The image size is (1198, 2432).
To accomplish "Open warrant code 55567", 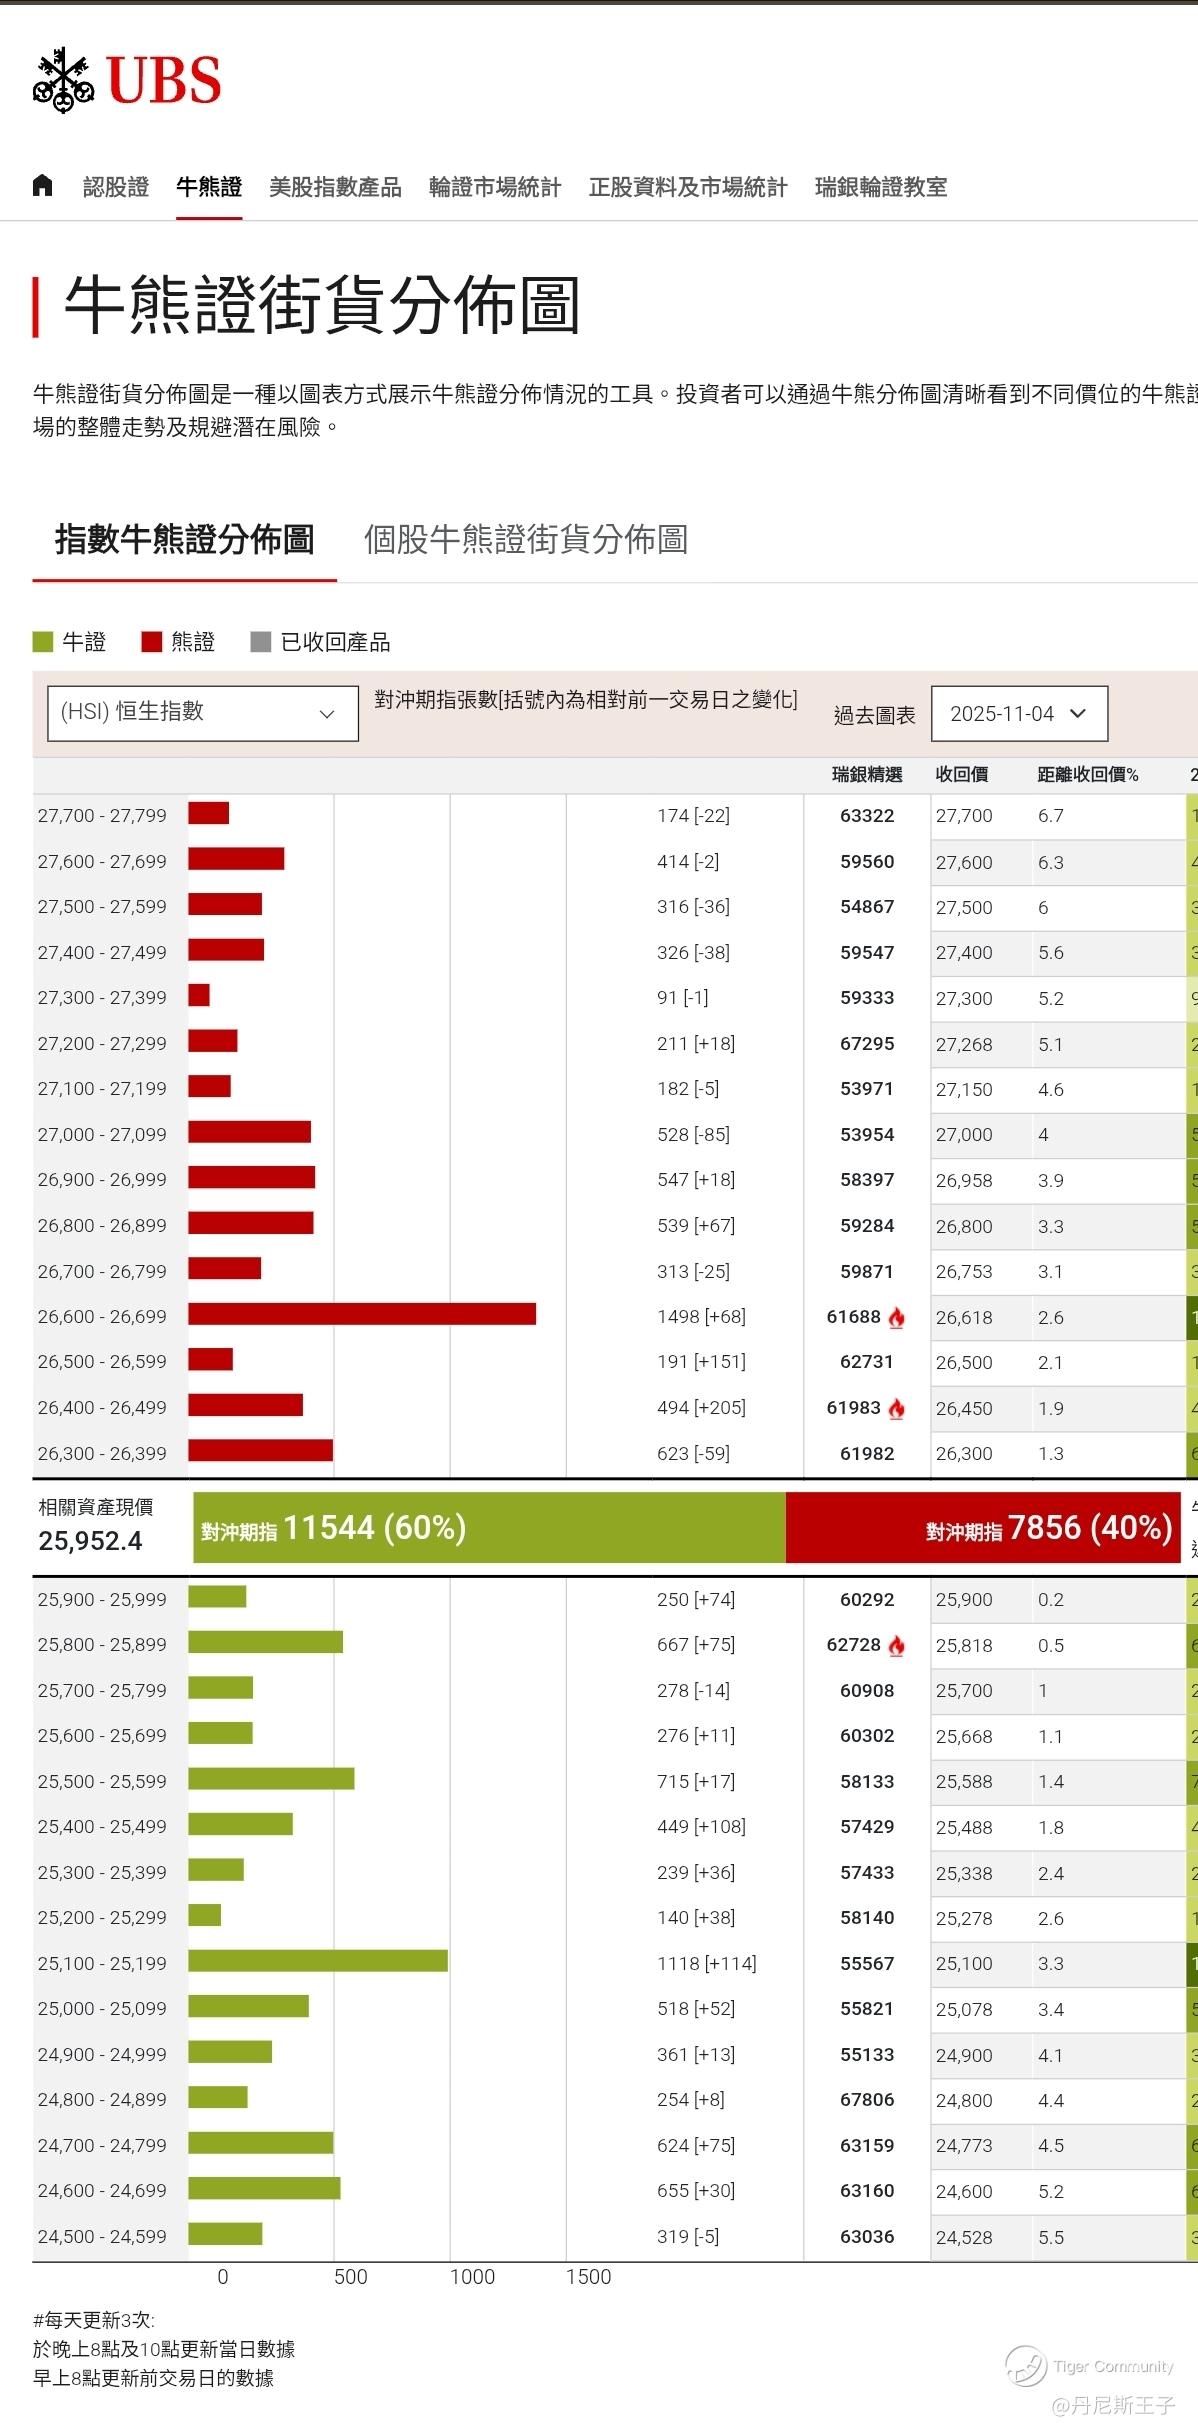I will pyautogui.click(x=867, y=1964).
